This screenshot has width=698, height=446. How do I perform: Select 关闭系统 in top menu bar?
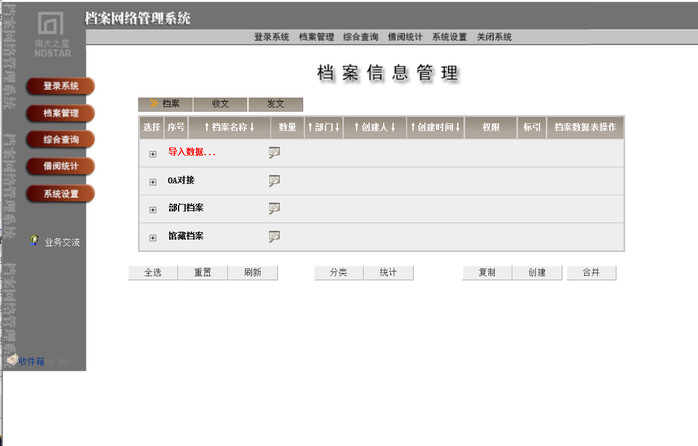tap(494, 37)
